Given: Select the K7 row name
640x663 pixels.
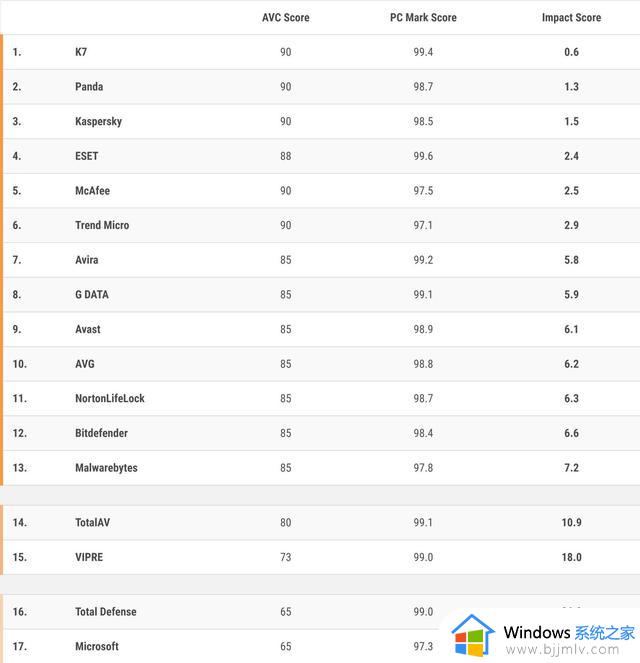Looking at the screenshot, I should point(81,52).
